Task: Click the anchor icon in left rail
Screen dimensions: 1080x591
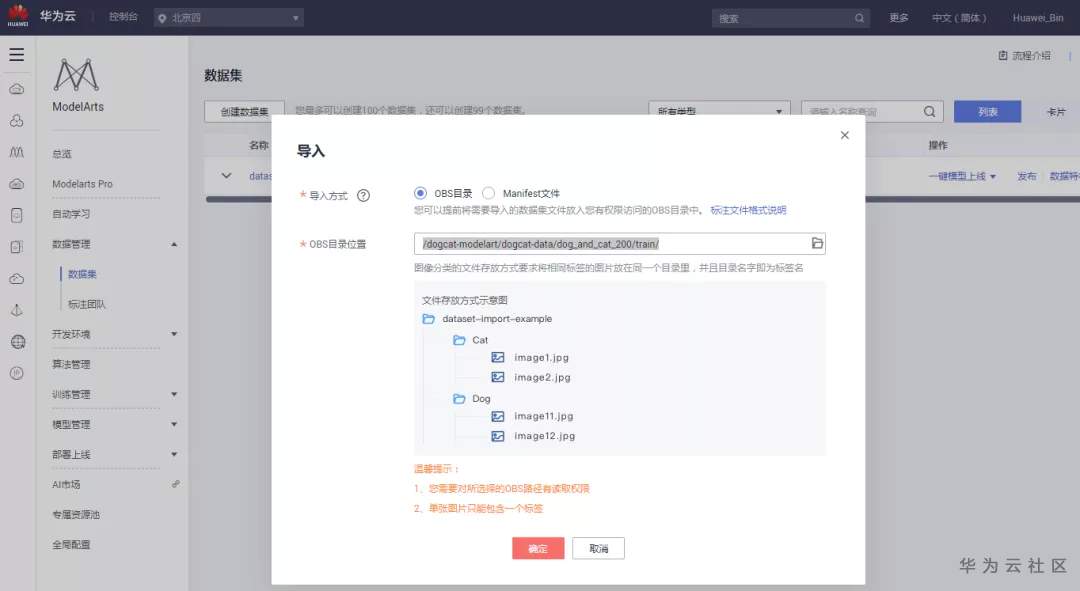Action: click(17, 310)
